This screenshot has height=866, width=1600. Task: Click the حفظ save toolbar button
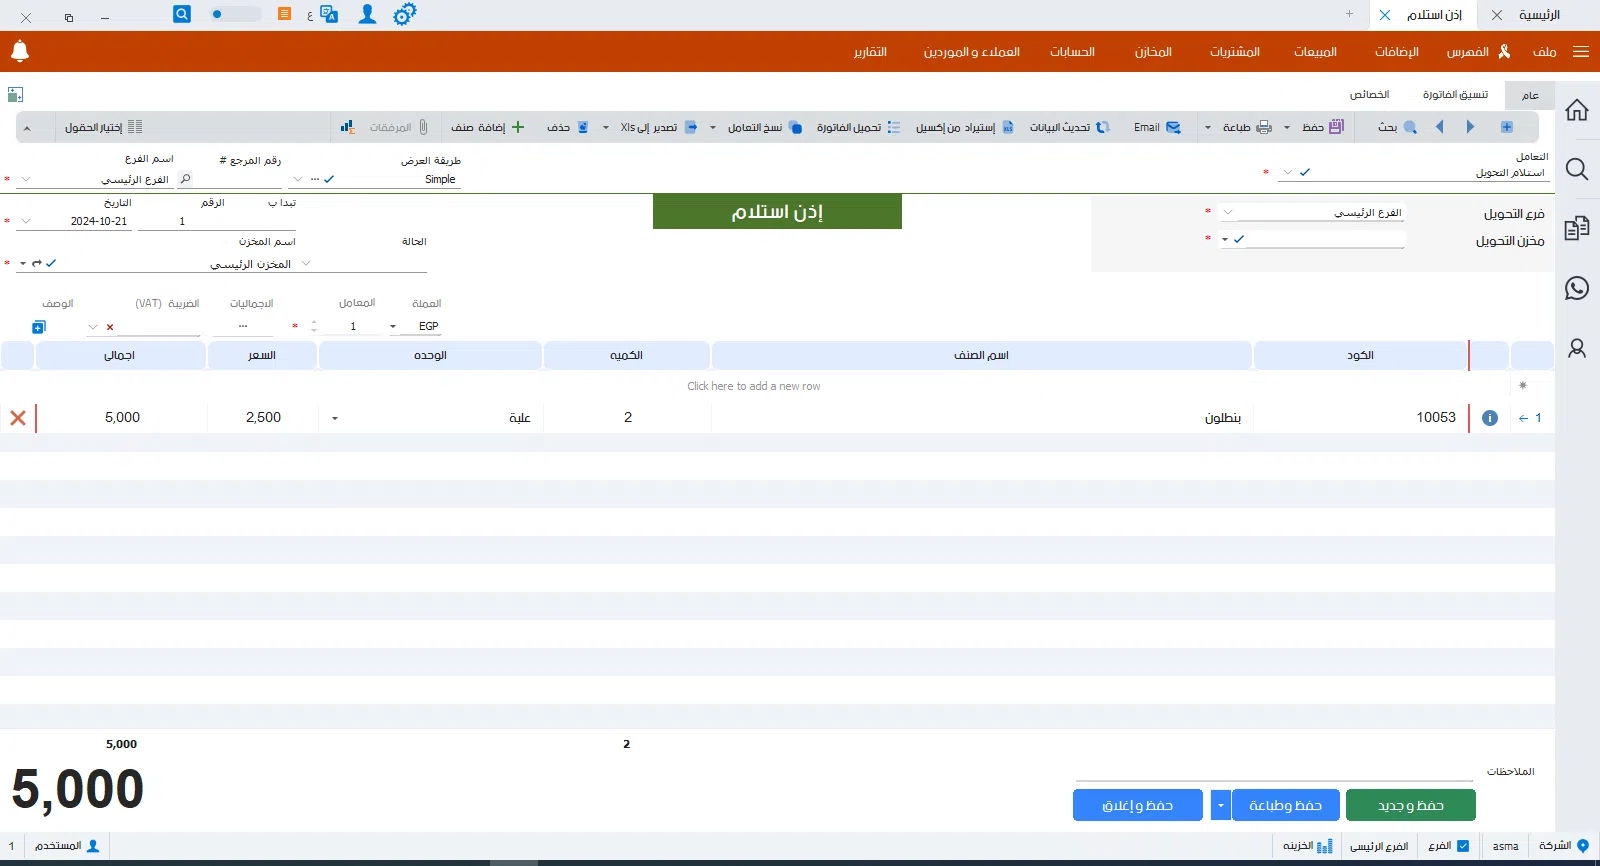[x=1323, y=127]
